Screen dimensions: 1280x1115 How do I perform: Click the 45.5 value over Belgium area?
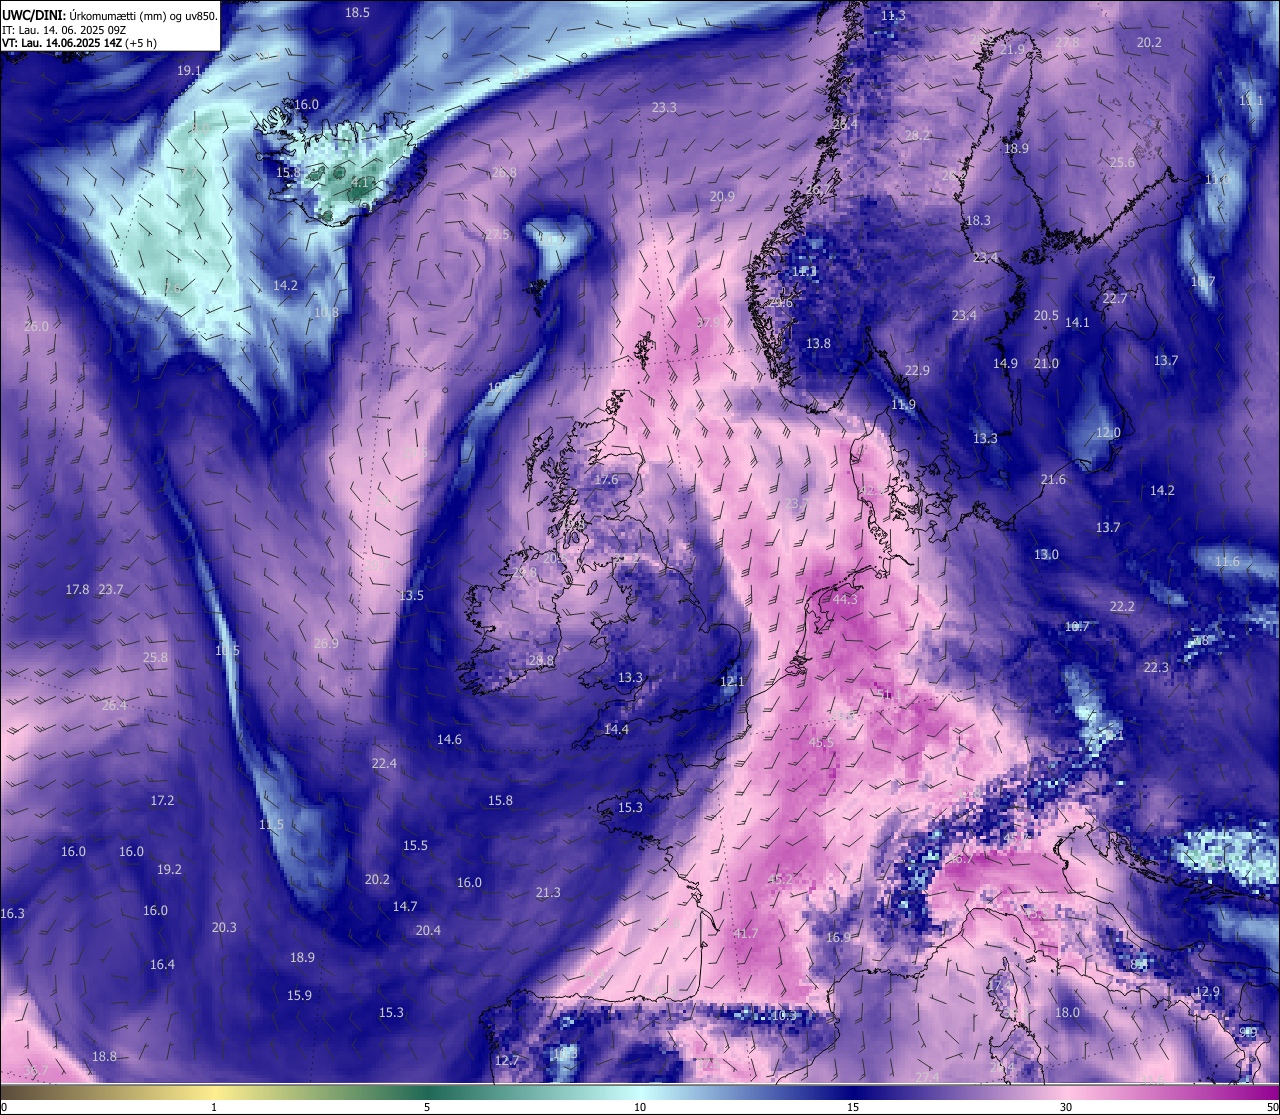[x=821, y=742]
